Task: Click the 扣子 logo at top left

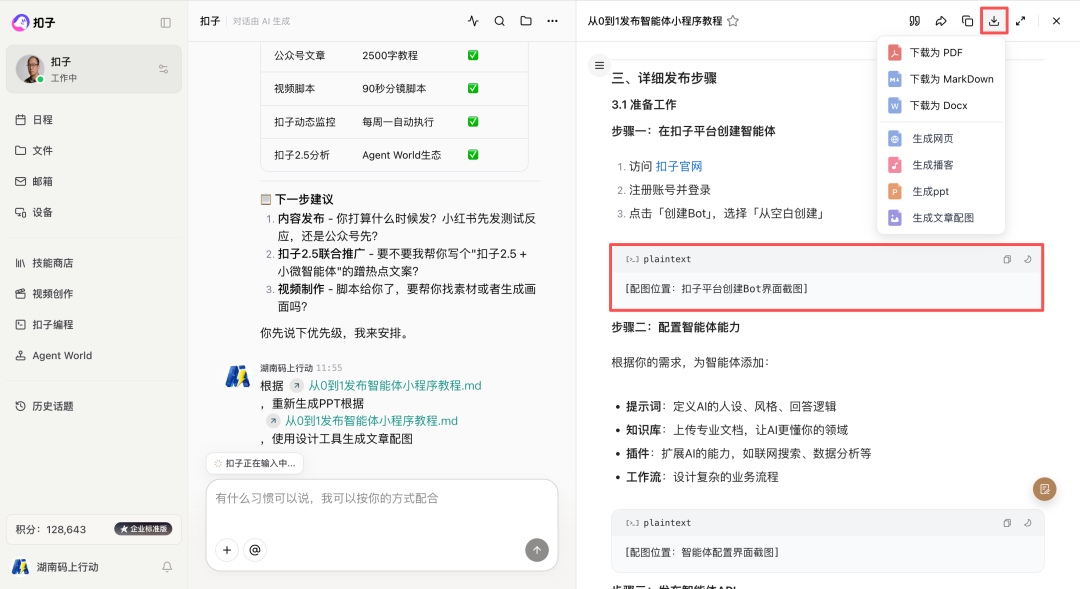Action: pos(34,23)
